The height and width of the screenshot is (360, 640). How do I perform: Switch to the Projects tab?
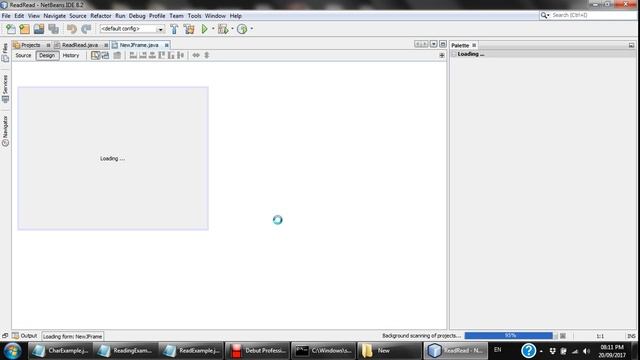30,45
